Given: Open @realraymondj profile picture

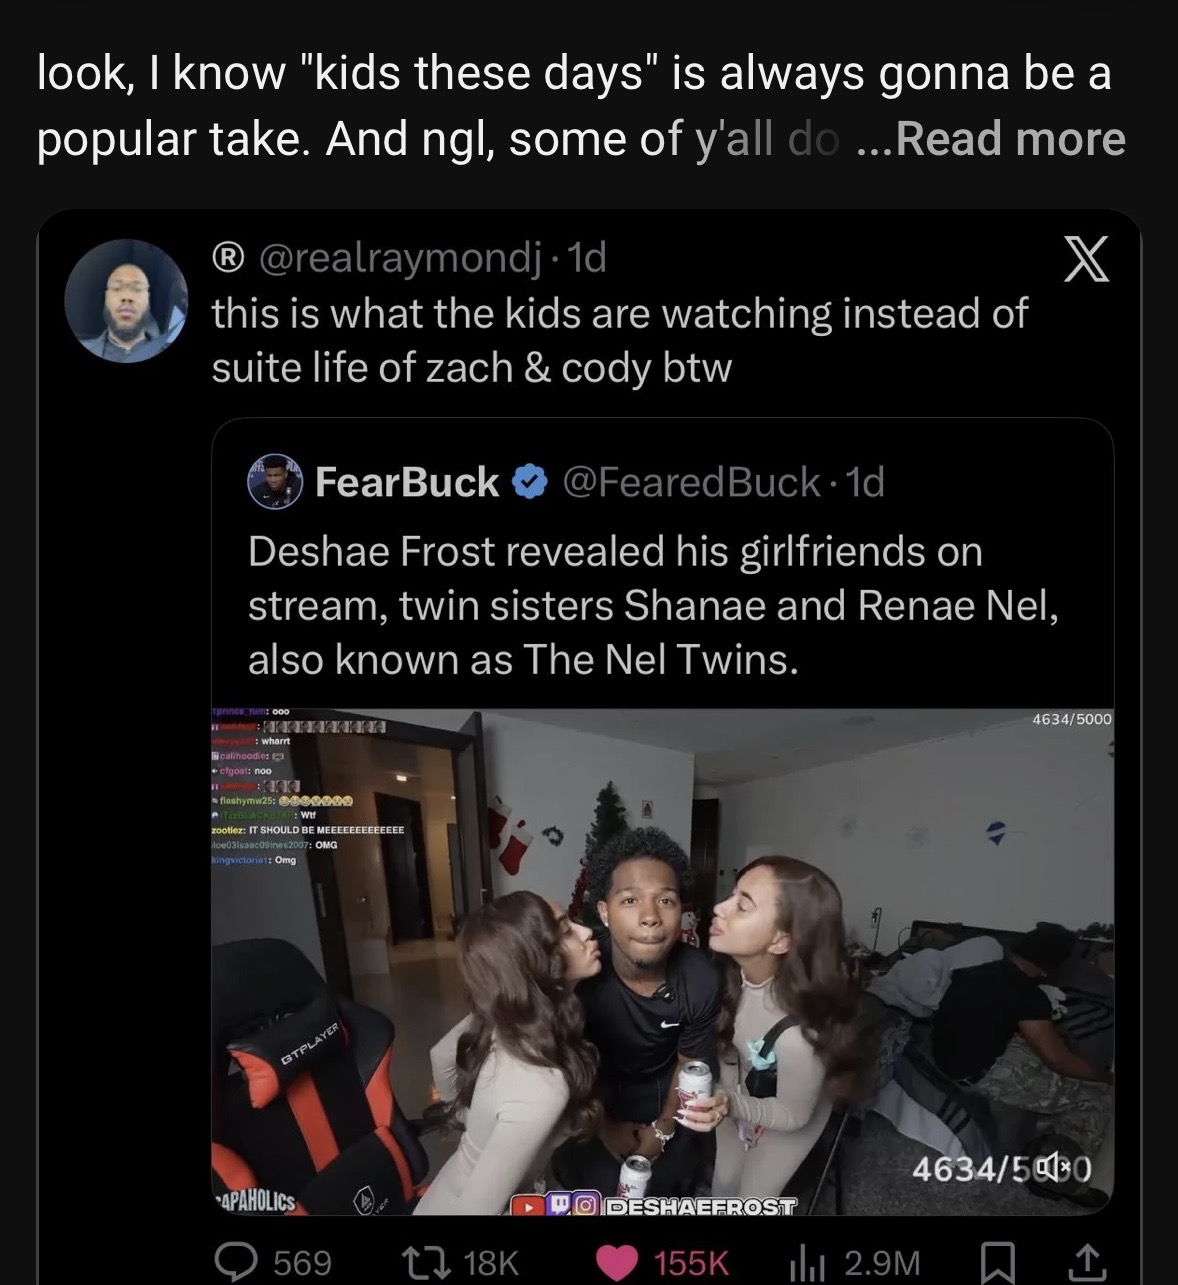Looking at the screenshot, I should click(126, 300).
